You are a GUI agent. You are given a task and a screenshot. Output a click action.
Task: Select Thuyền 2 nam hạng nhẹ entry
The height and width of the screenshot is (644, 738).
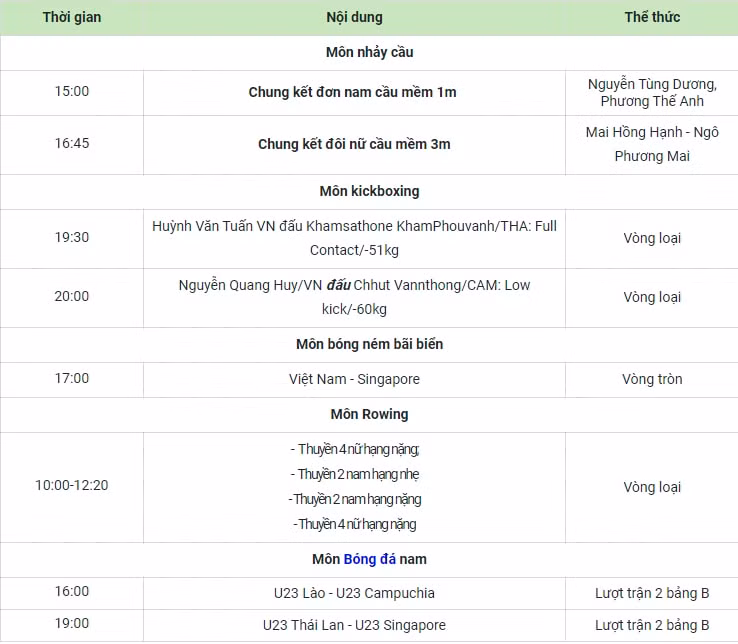point(354,474)
